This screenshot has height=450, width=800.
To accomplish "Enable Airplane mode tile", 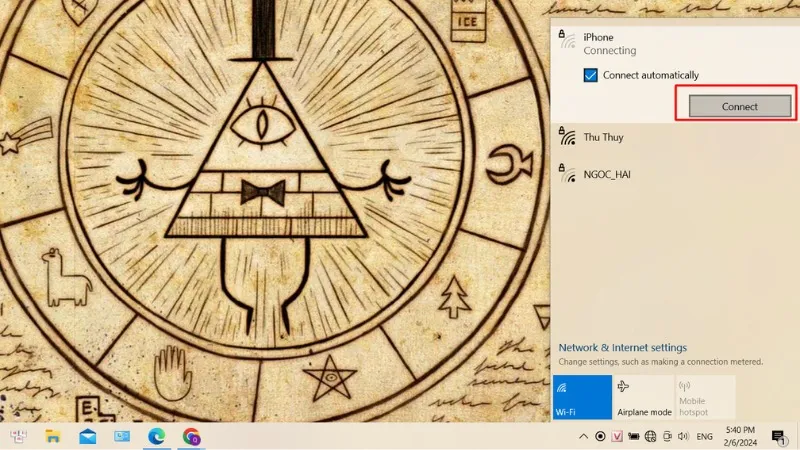I will tap(643, 397).
